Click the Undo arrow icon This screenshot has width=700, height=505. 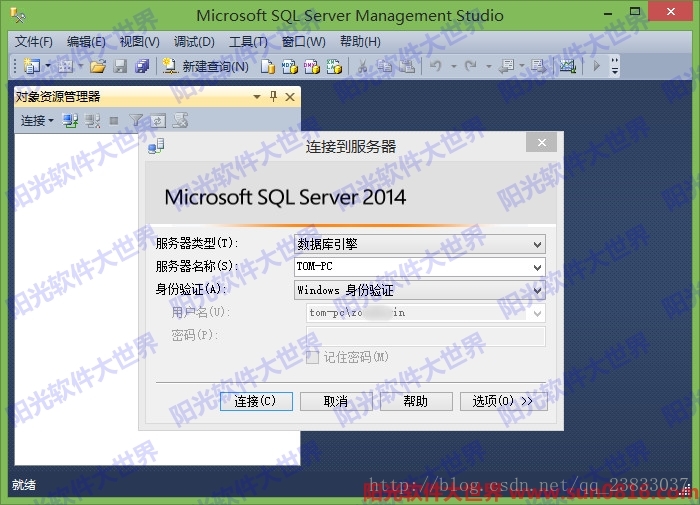[x=436, y=66]
